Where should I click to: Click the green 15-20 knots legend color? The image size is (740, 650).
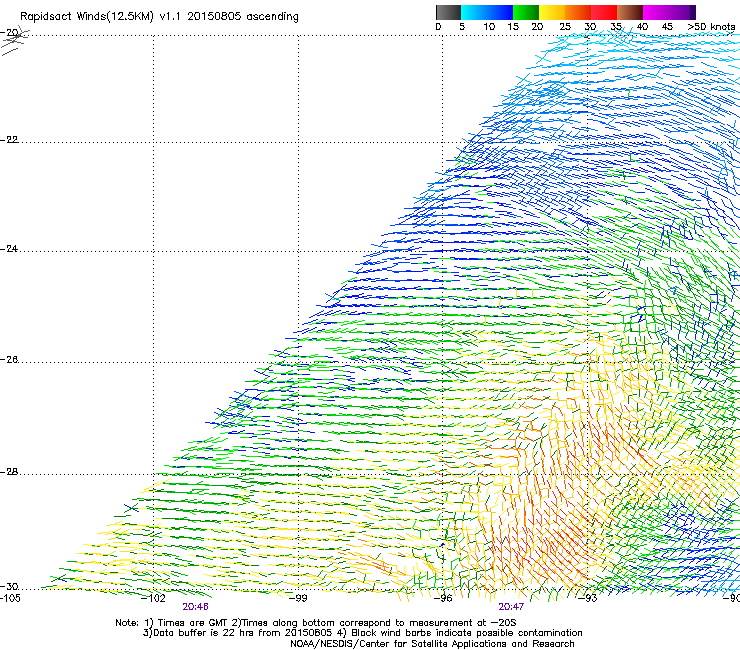(526, 12)
